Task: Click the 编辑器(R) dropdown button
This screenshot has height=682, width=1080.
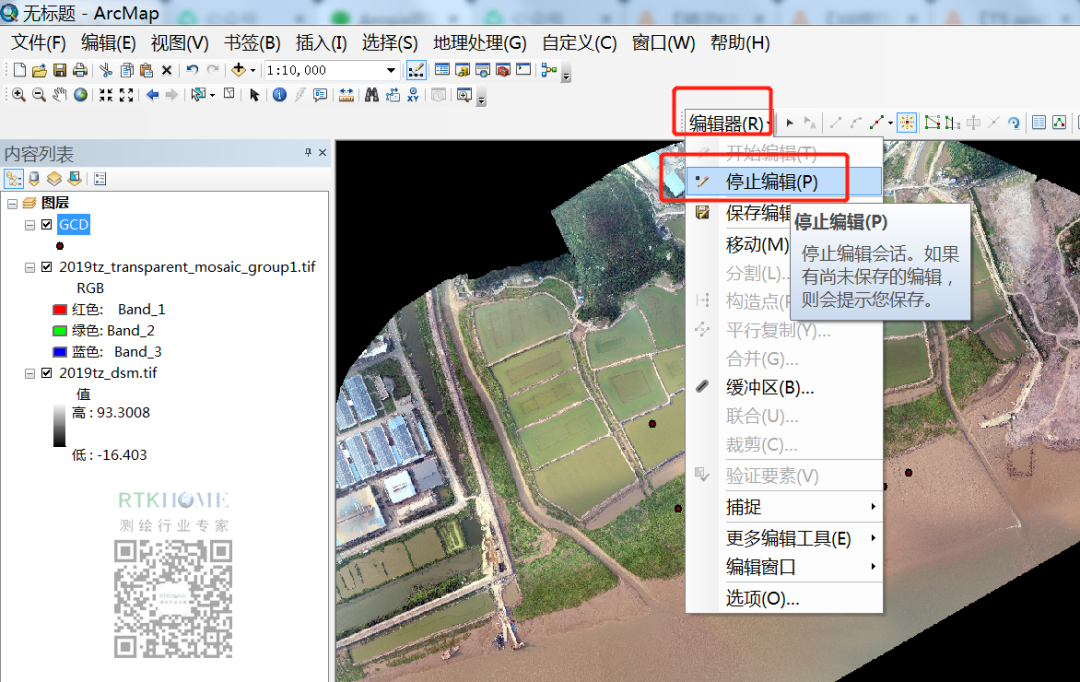Action: pyautogui.click(x=728, y=123)
